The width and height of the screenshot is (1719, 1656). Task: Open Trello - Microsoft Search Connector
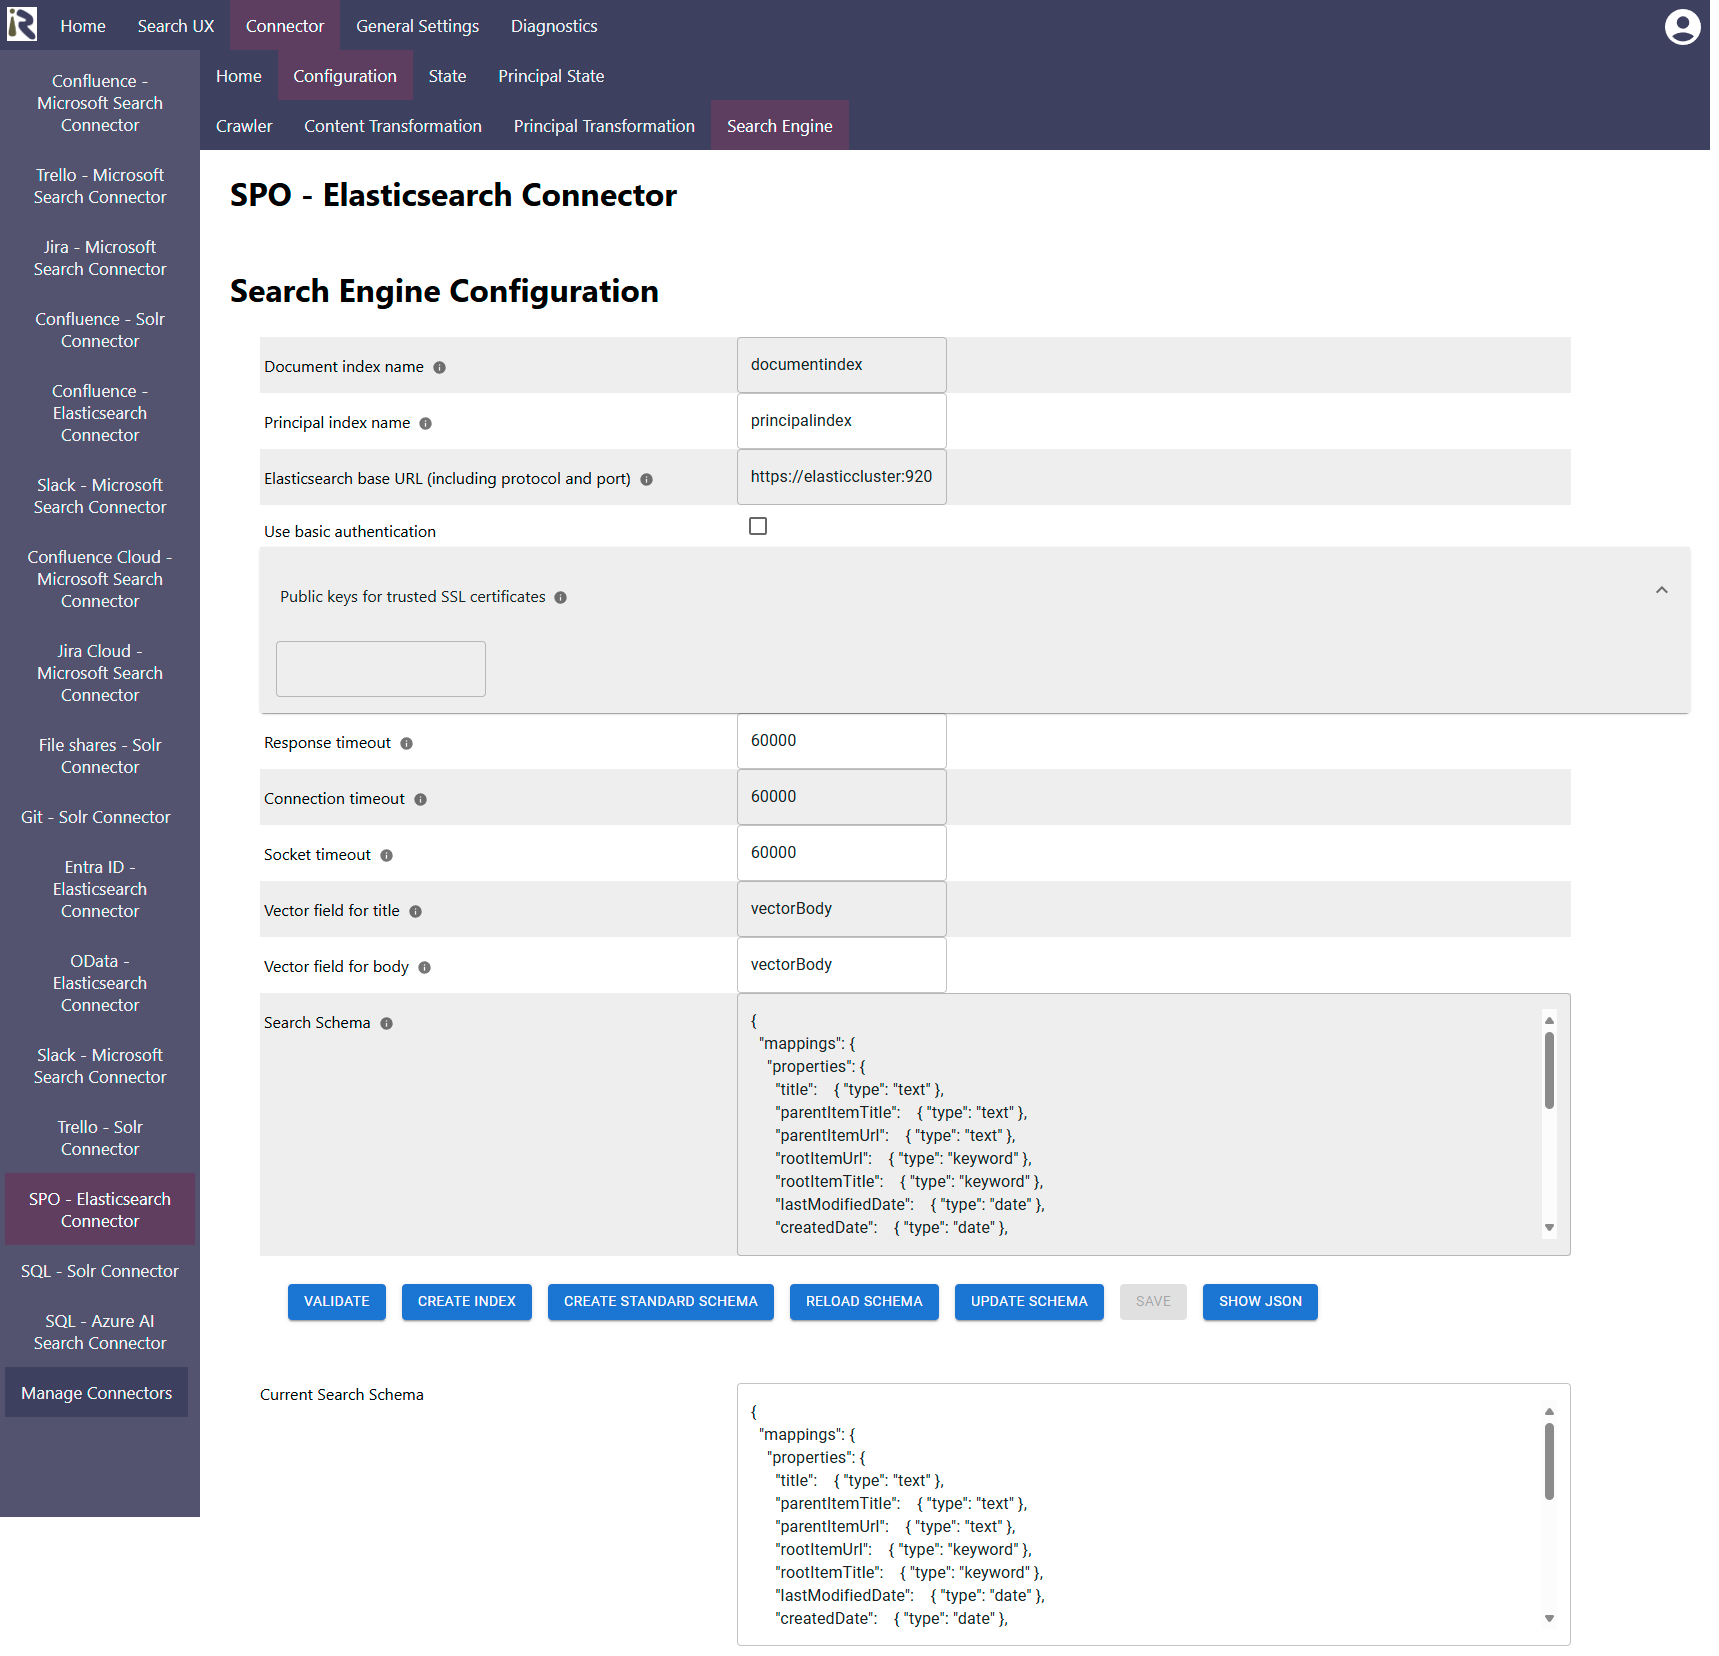tap(100, 186)
